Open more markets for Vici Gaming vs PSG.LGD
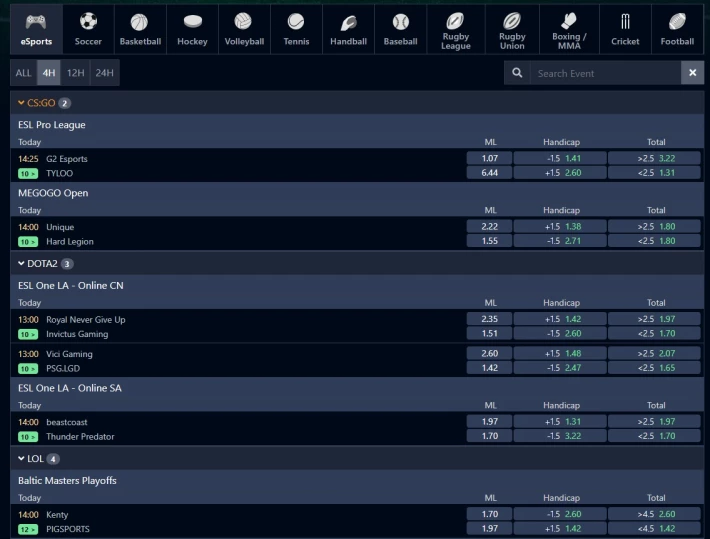This screenshot has height=539, width=710. tap(28, 369)
